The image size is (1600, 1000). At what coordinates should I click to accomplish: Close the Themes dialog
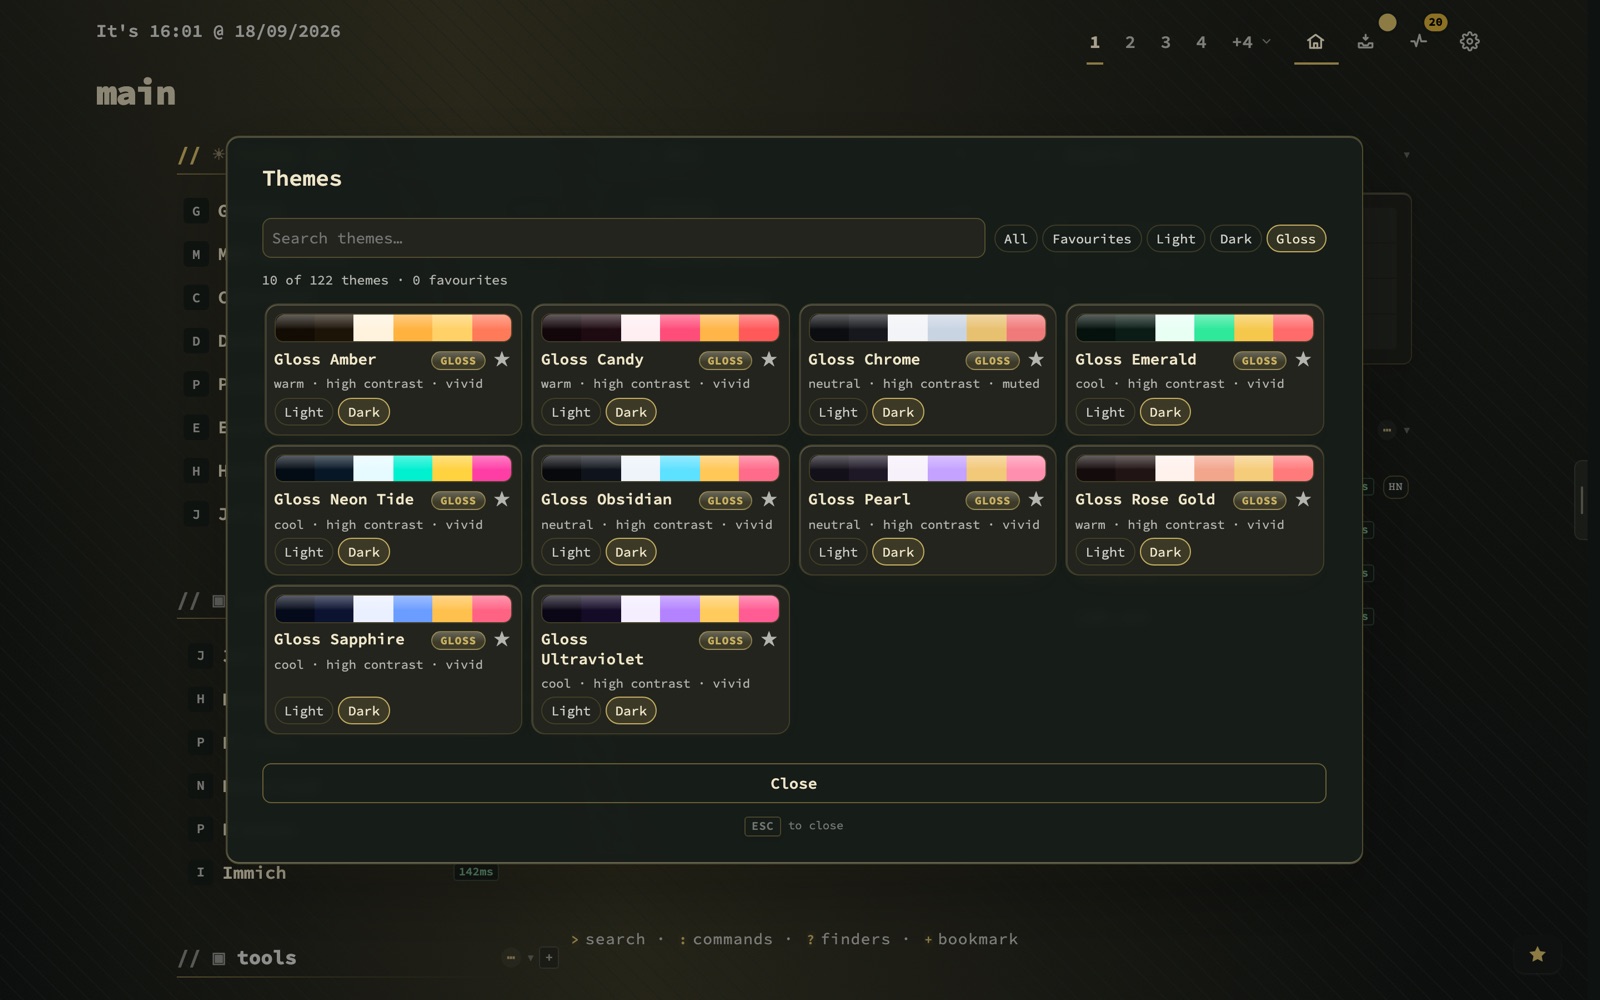click(x=794, y=783)
